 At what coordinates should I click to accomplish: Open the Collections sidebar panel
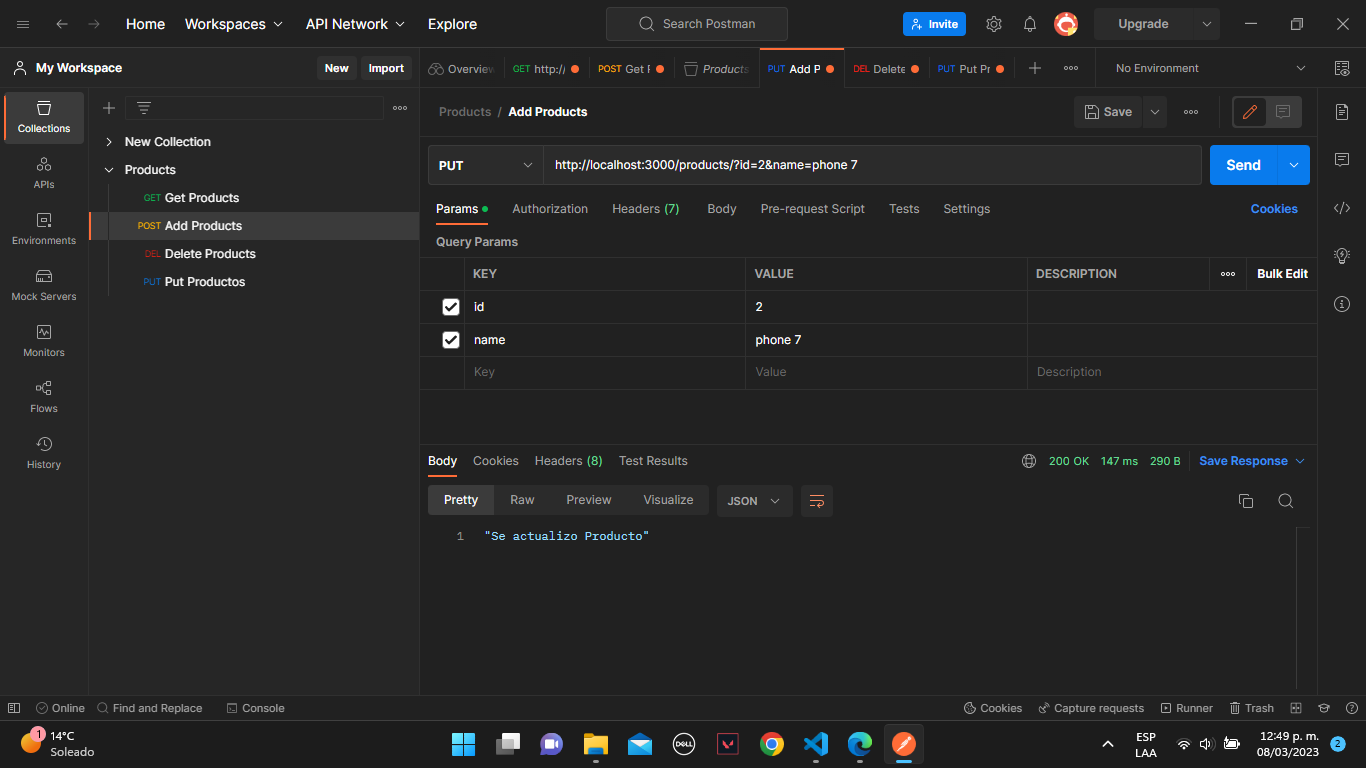pos(43,117)
